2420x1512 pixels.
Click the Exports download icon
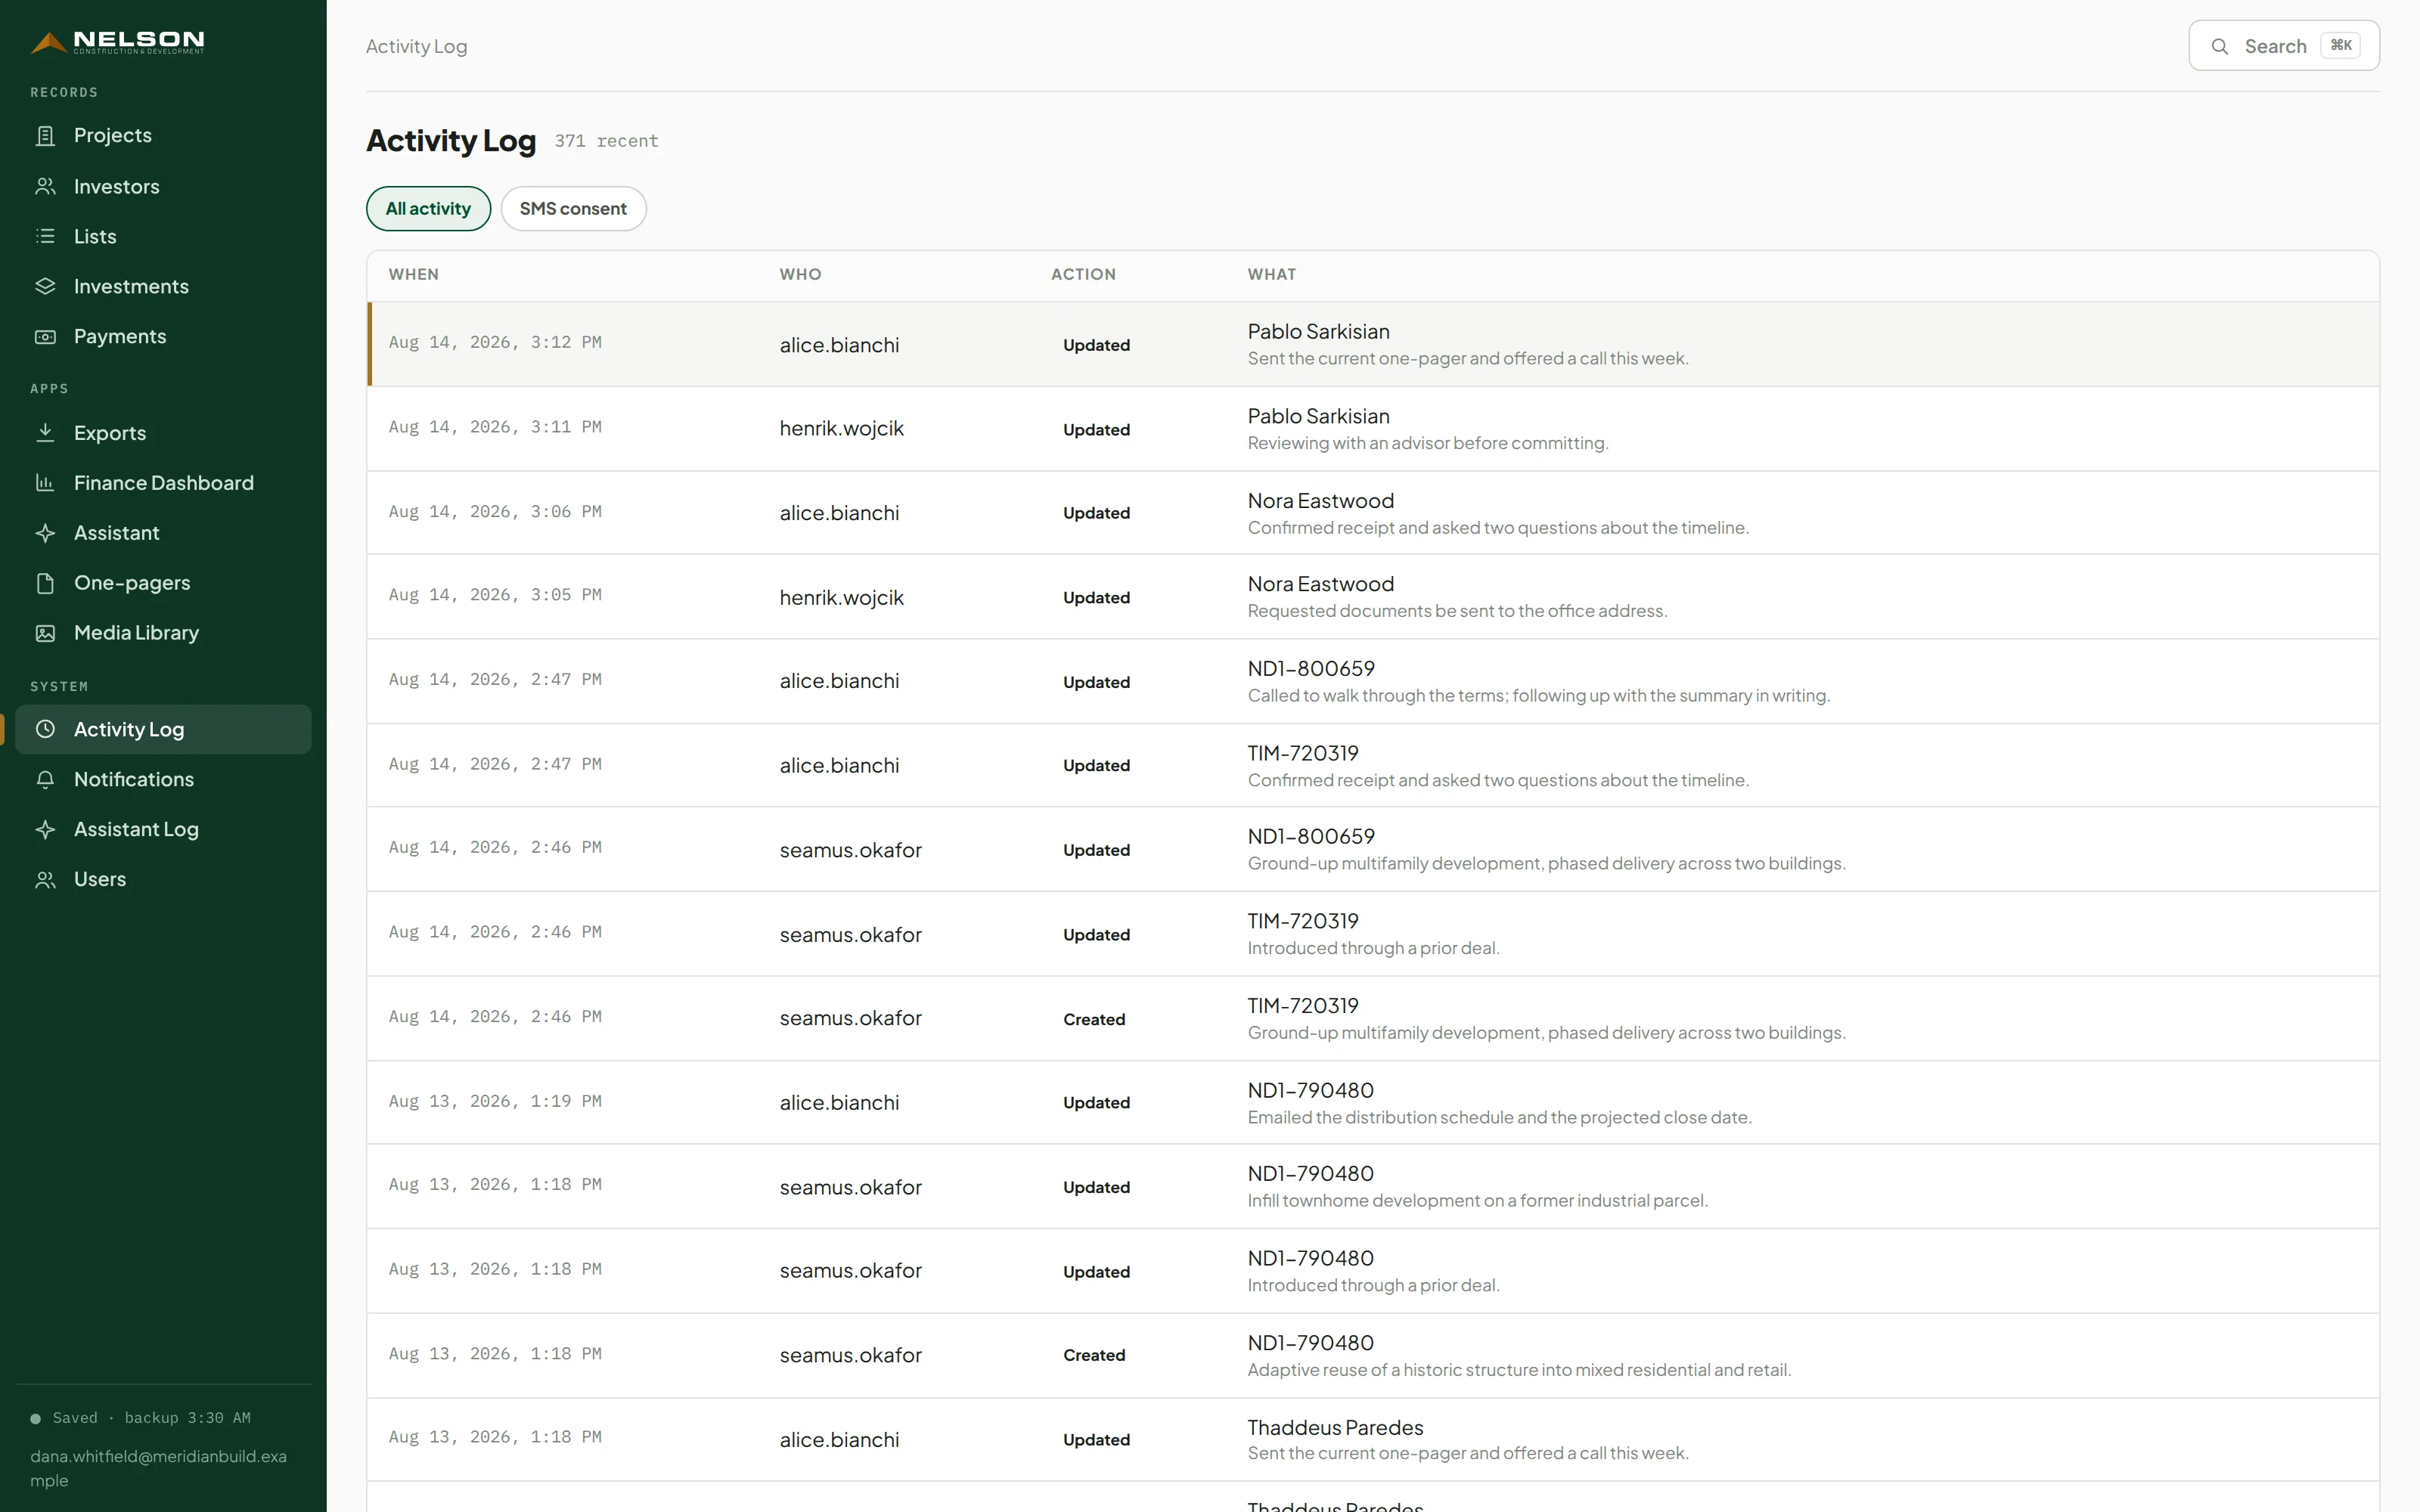(x=45, y=433)
